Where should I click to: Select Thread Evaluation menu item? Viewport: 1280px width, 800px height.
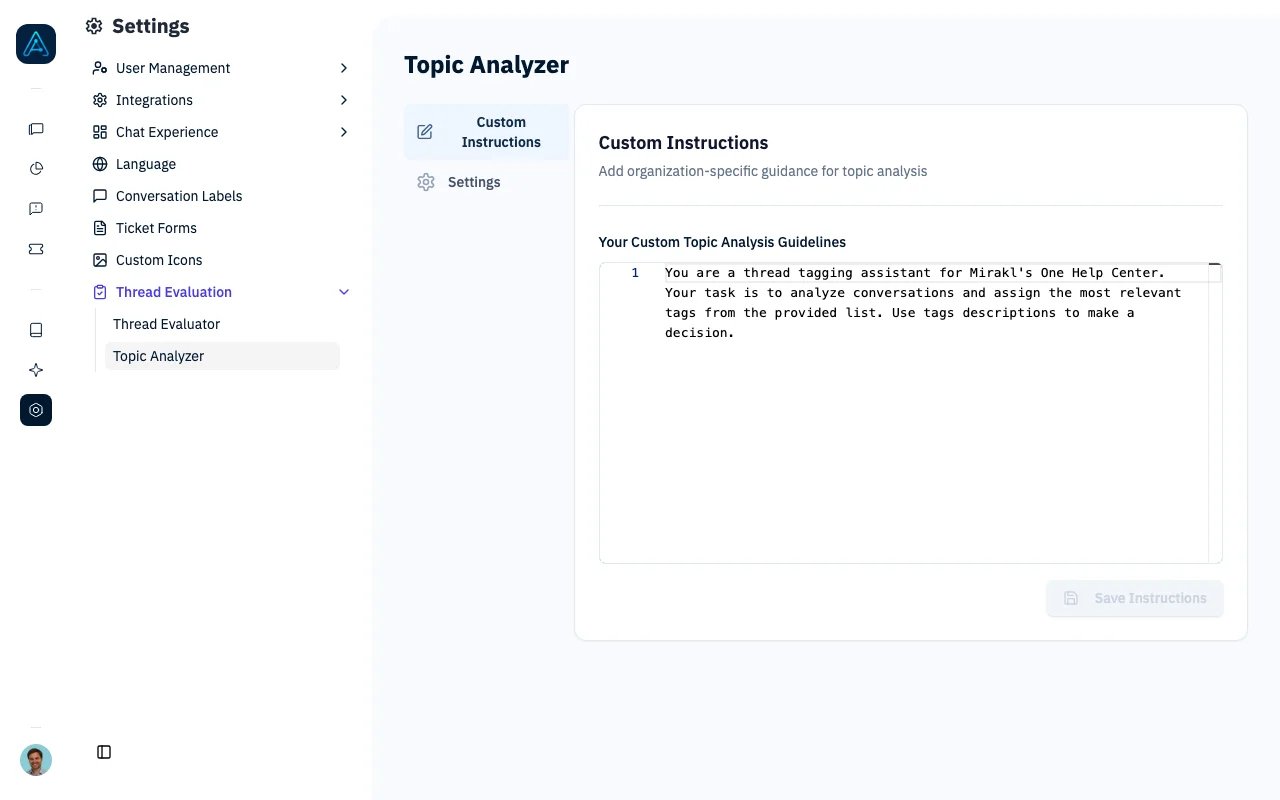click(220, 292)
